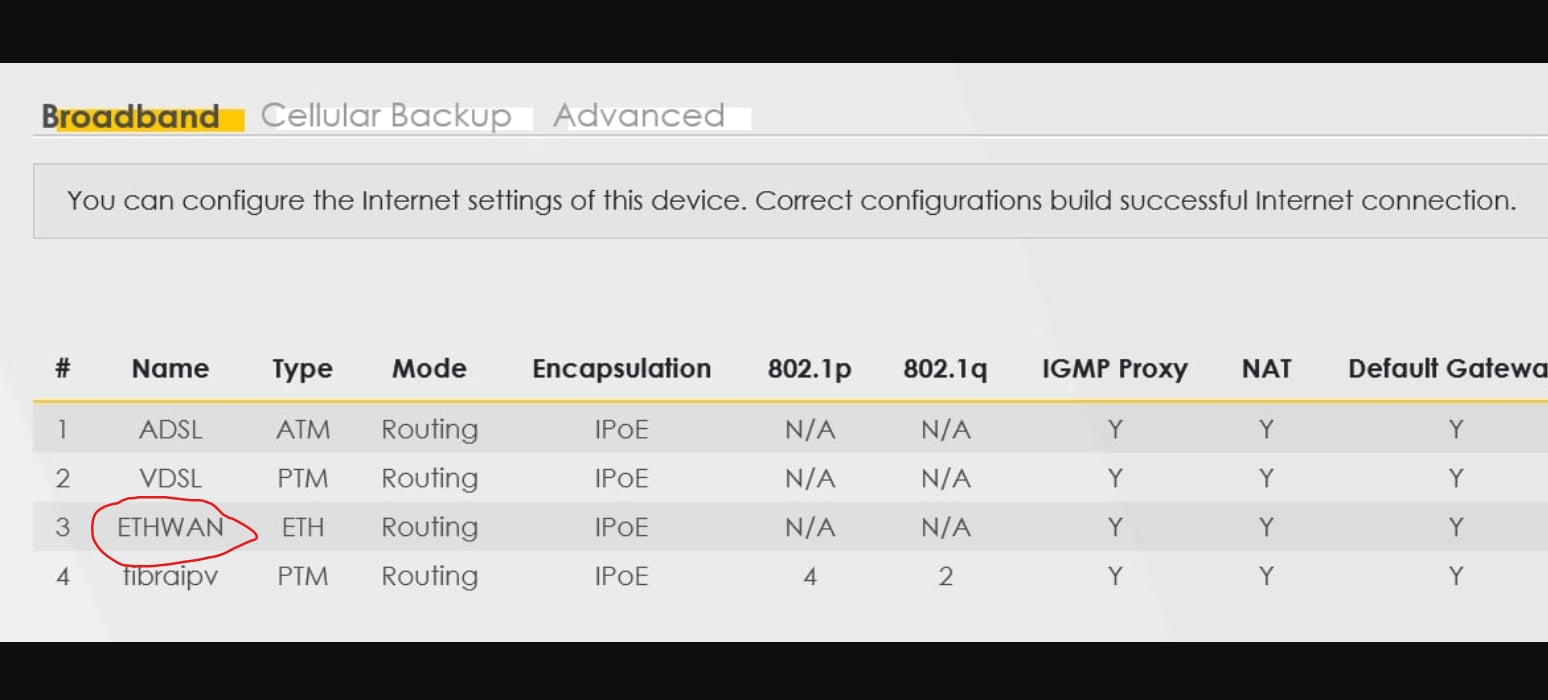Click the ETH type in ETHWAN row
Viewport: 1548px width, 700px height.
pyautogui.click(x=302, y=527)
